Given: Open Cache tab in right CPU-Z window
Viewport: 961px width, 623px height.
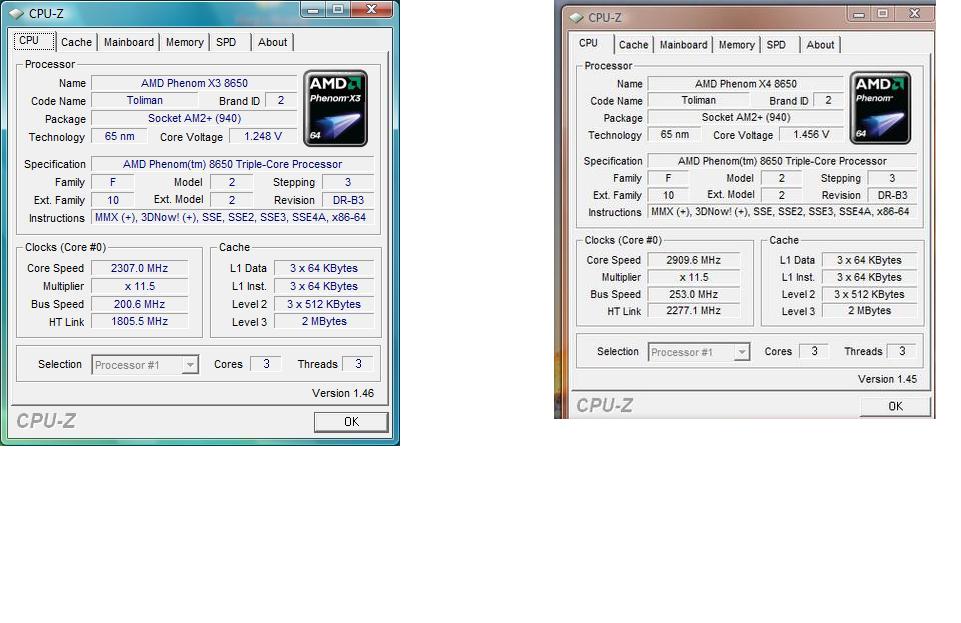Looking at the screenshot, I should pos(633,45).
